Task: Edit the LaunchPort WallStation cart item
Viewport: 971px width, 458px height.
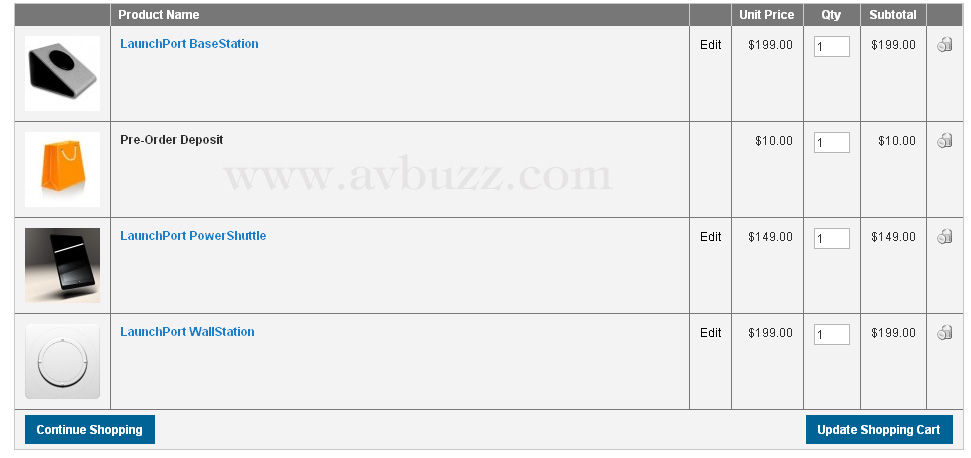Action: 710,333
